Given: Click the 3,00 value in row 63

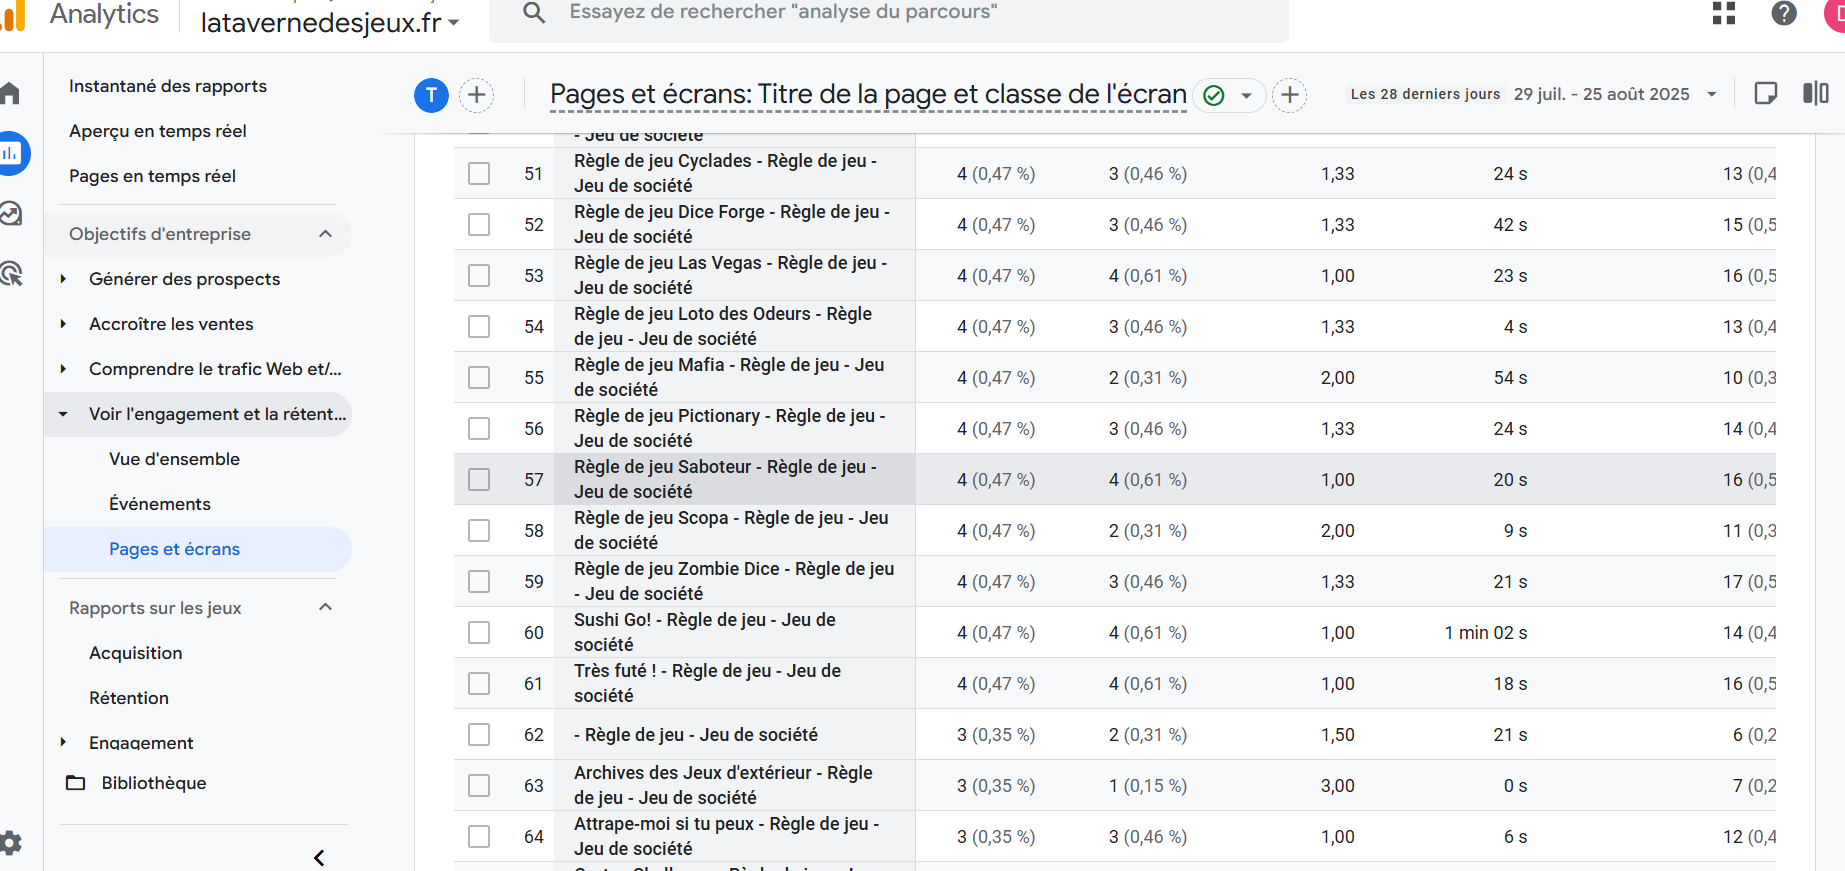Looking at the screenshot, I should 1338,786.
